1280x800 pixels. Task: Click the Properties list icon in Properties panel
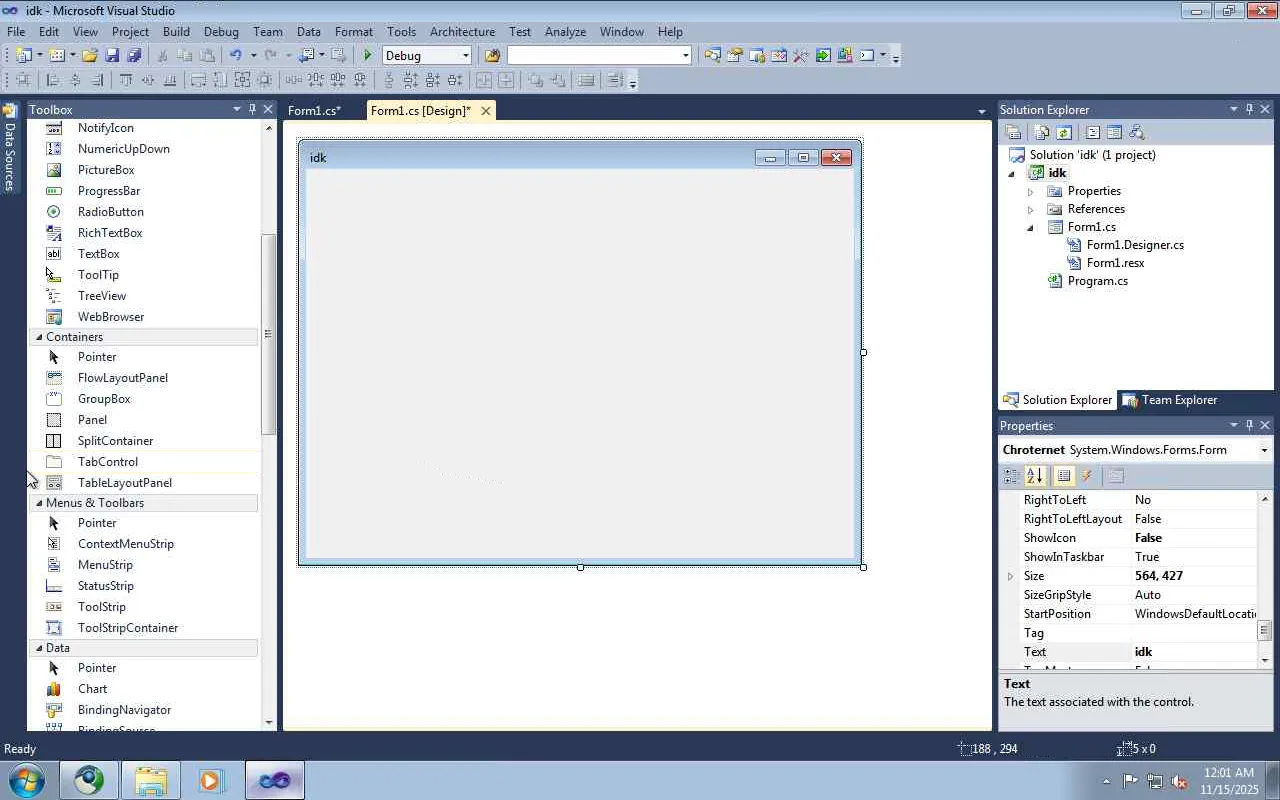(x=1064, y=476)
